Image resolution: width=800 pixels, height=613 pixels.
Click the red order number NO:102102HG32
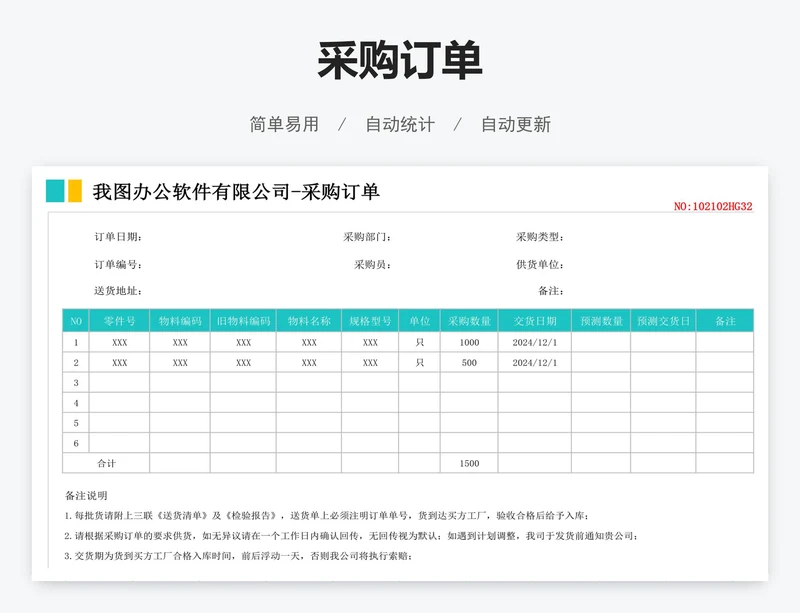[x=713, y=206]
